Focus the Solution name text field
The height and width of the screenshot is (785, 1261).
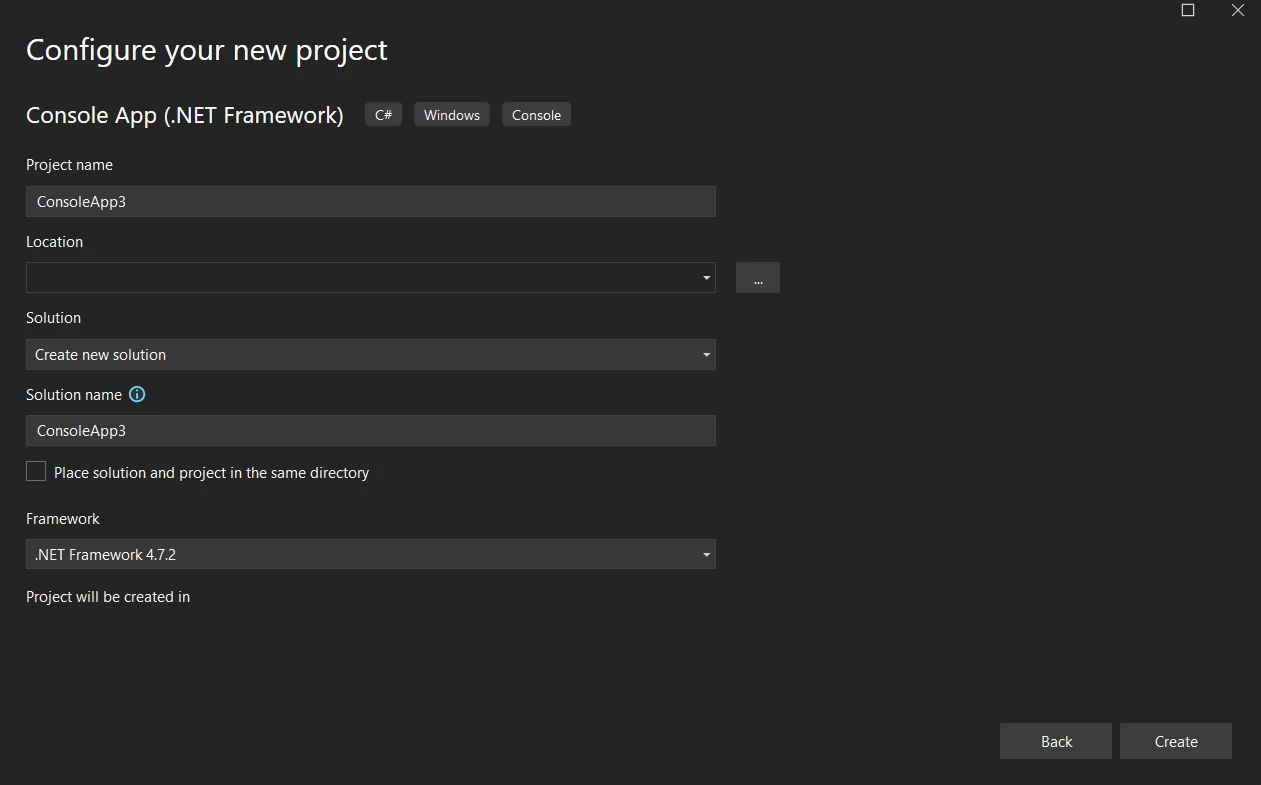(x=370, y=431)
